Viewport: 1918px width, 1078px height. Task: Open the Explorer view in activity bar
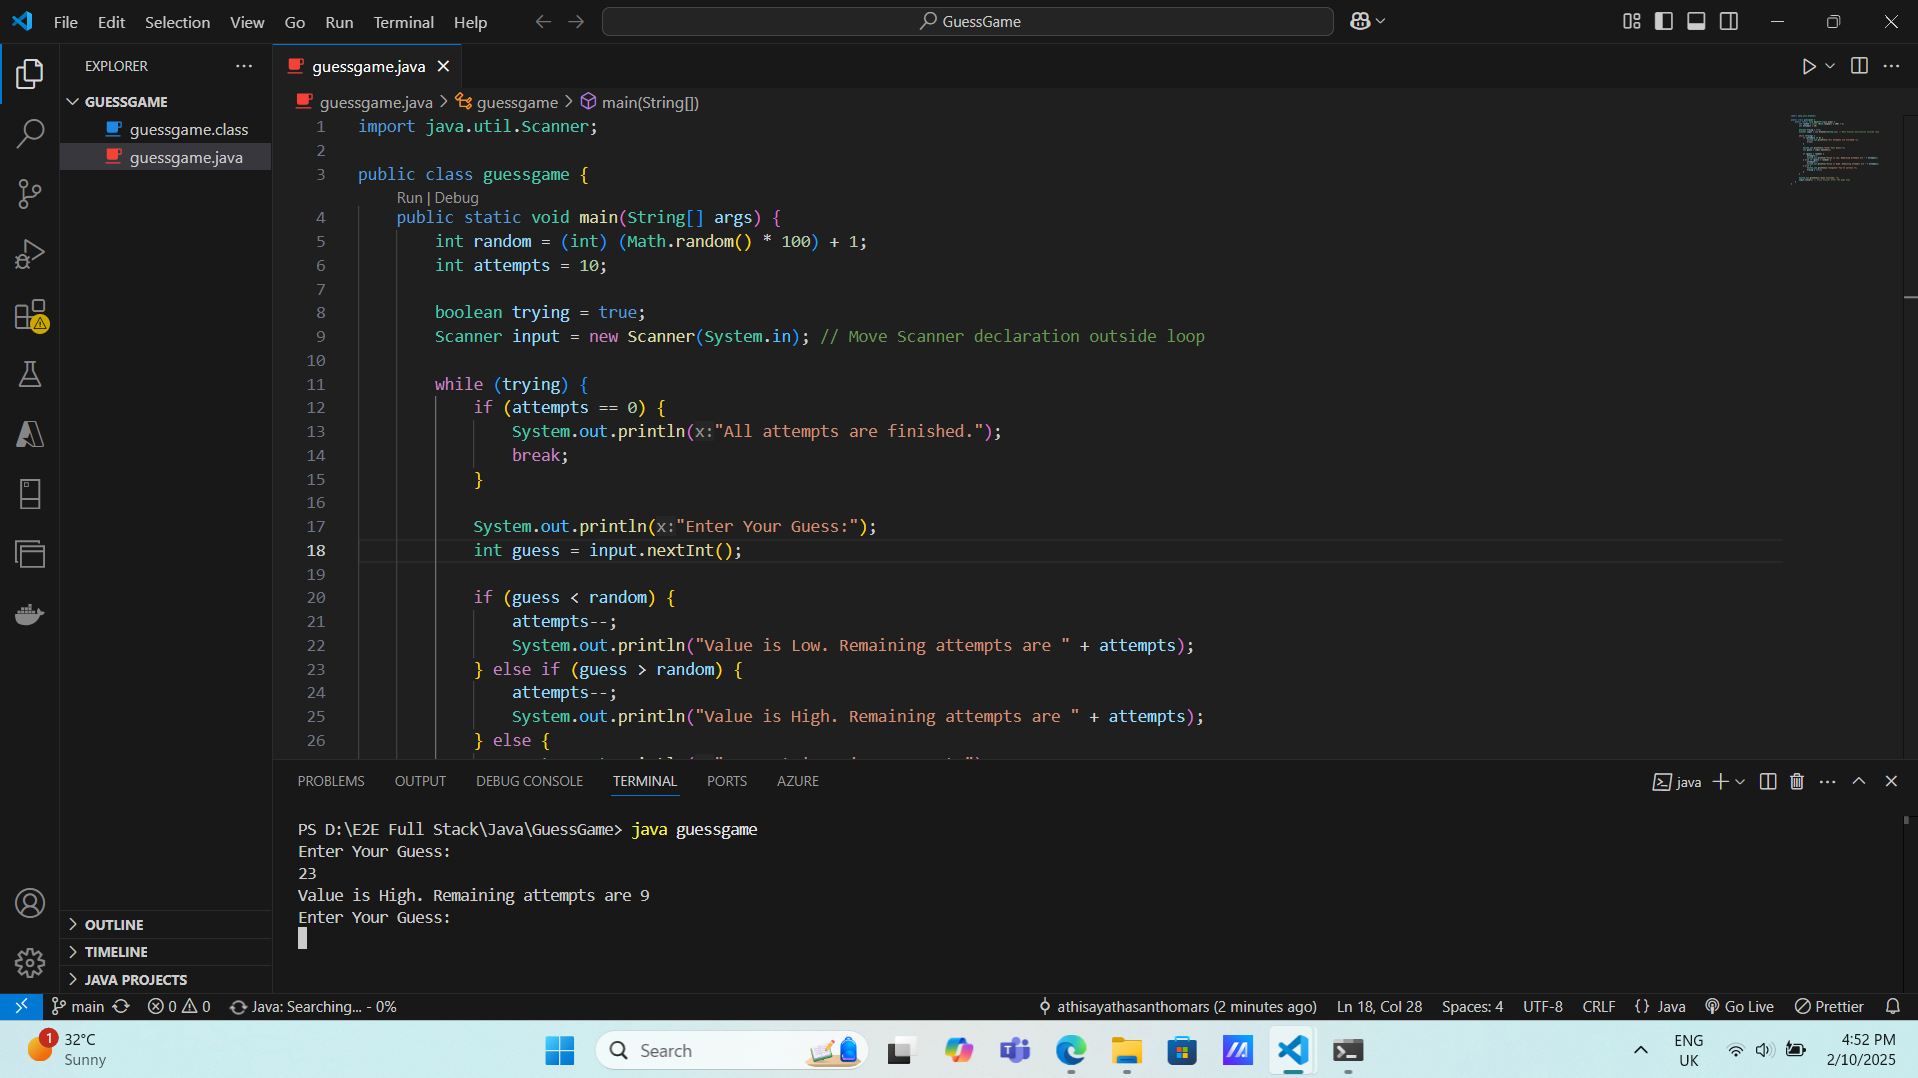click(x=30, y=73)
